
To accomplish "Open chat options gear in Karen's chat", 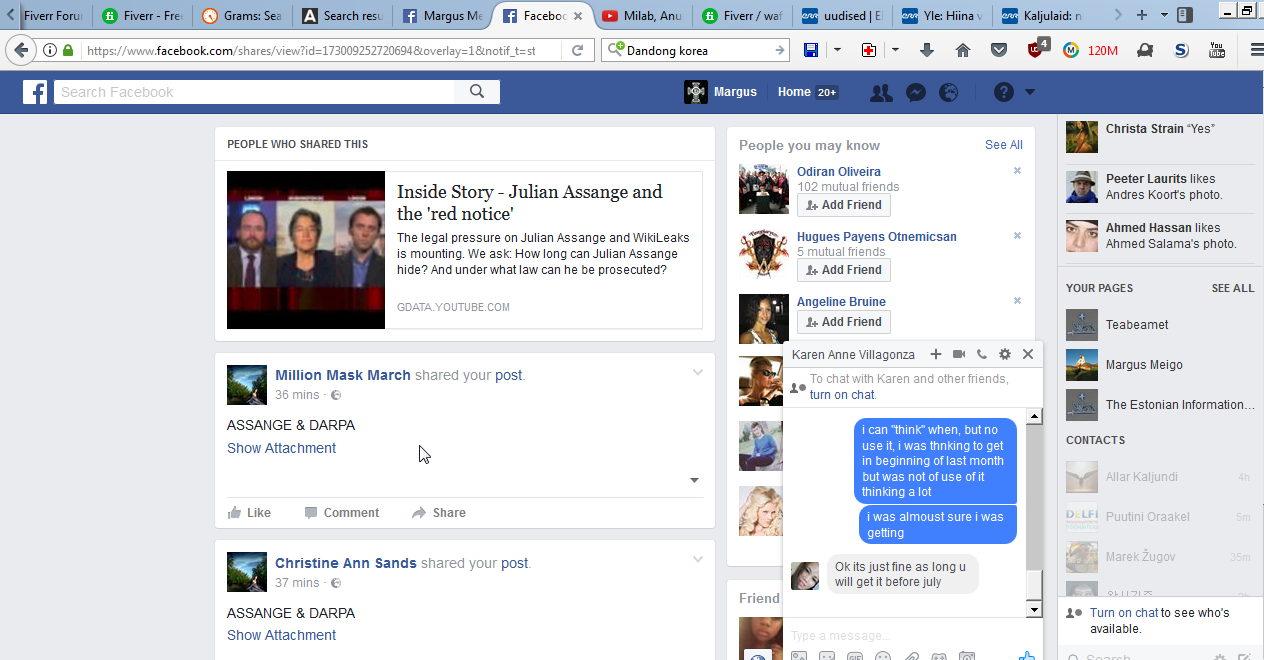I will point(1005,354).
